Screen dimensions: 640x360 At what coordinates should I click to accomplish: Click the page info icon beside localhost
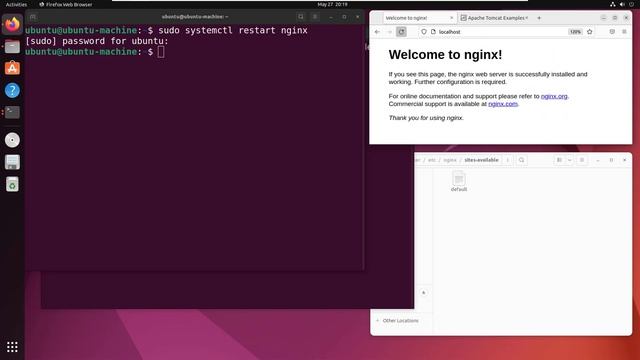tap(433, 32)
